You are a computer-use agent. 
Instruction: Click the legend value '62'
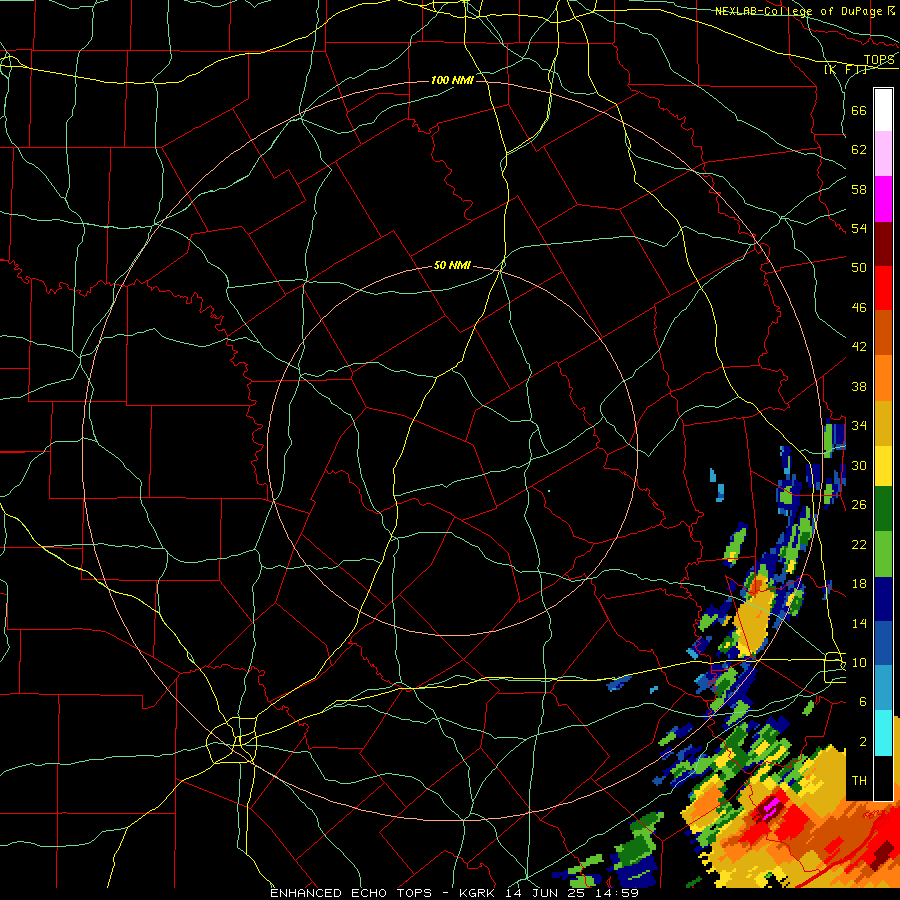(x=859, y=150)
